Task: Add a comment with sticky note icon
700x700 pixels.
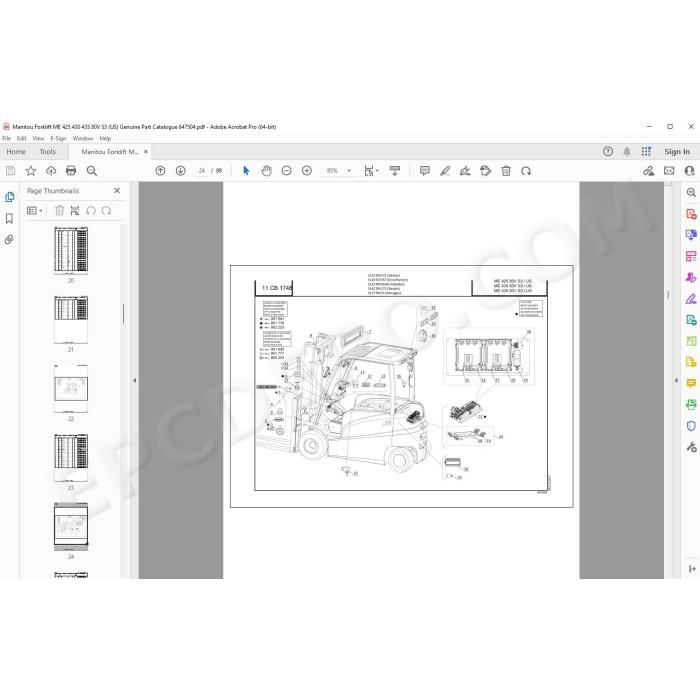Action: tap(425, 171)
